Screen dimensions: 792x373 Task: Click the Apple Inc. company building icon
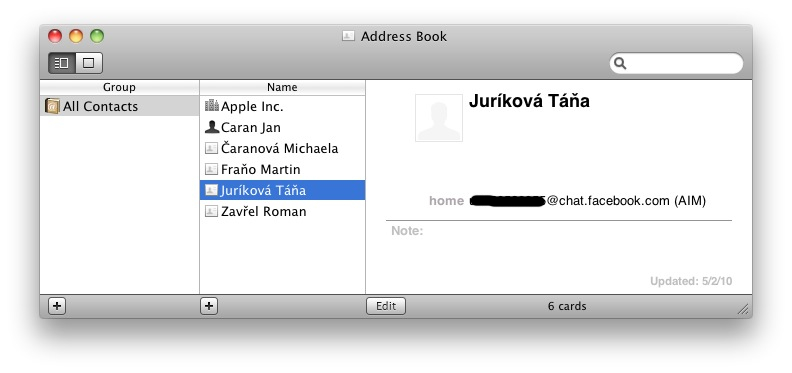click(212, 106)
